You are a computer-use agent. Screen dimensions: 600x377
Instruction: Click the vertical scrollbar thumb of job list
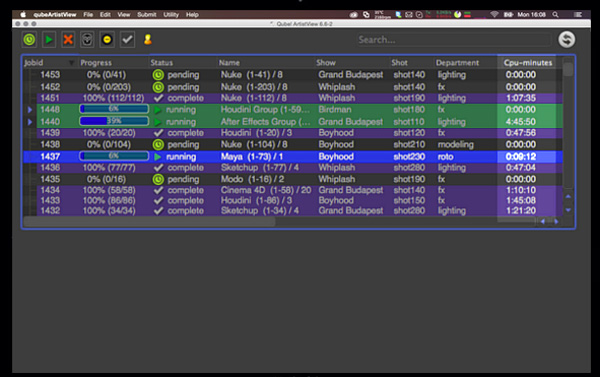pos(568,69)
